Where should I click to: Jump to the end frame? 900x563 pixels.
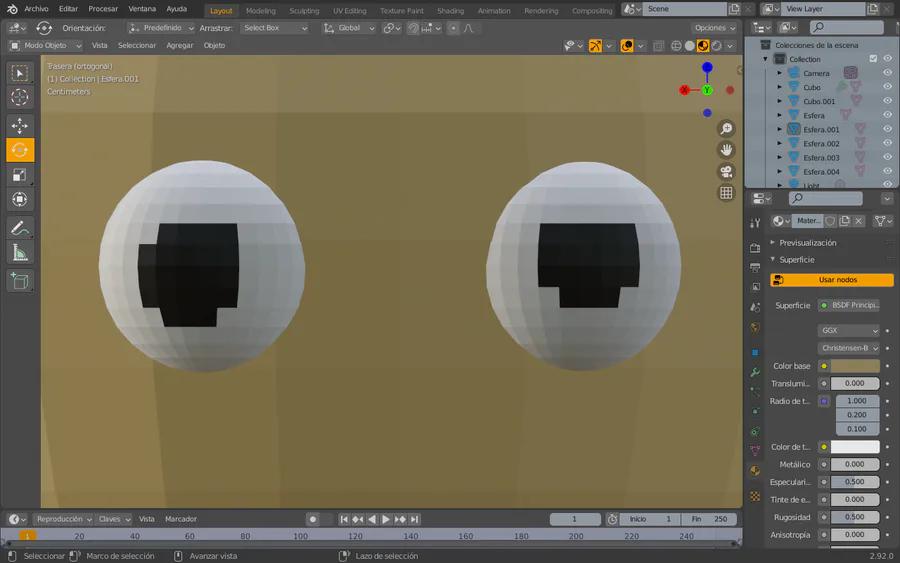pos(414,519)
